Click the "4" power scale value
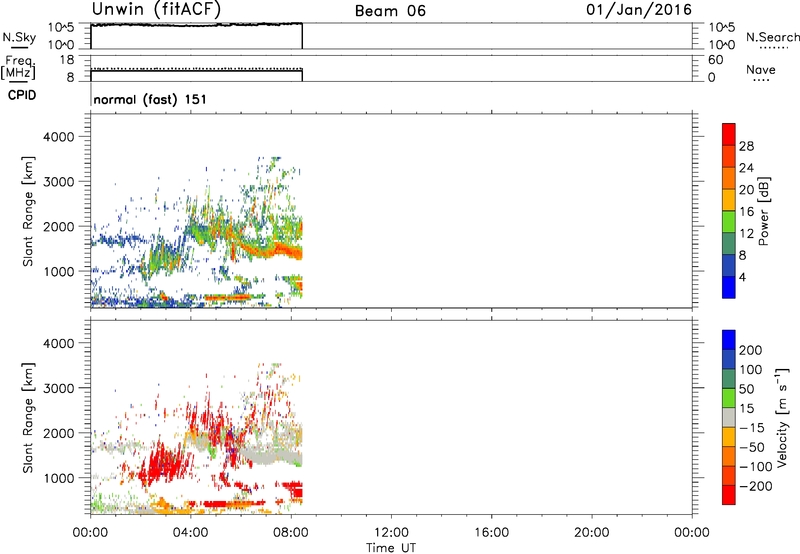Image resolution: width=800 pixels, height=554 pixels. pyautogui.click(x=742, y=277)
